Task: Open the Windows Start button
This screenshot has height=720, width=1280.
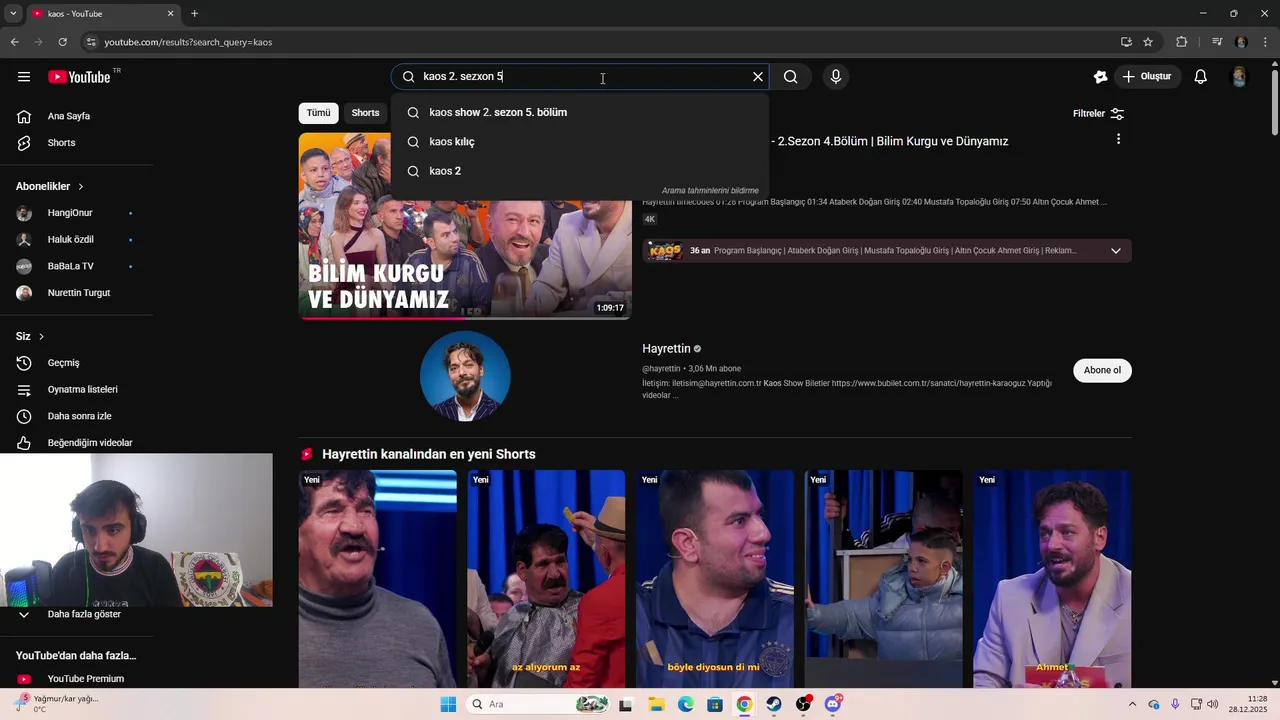Action: [x=448, y=704]
